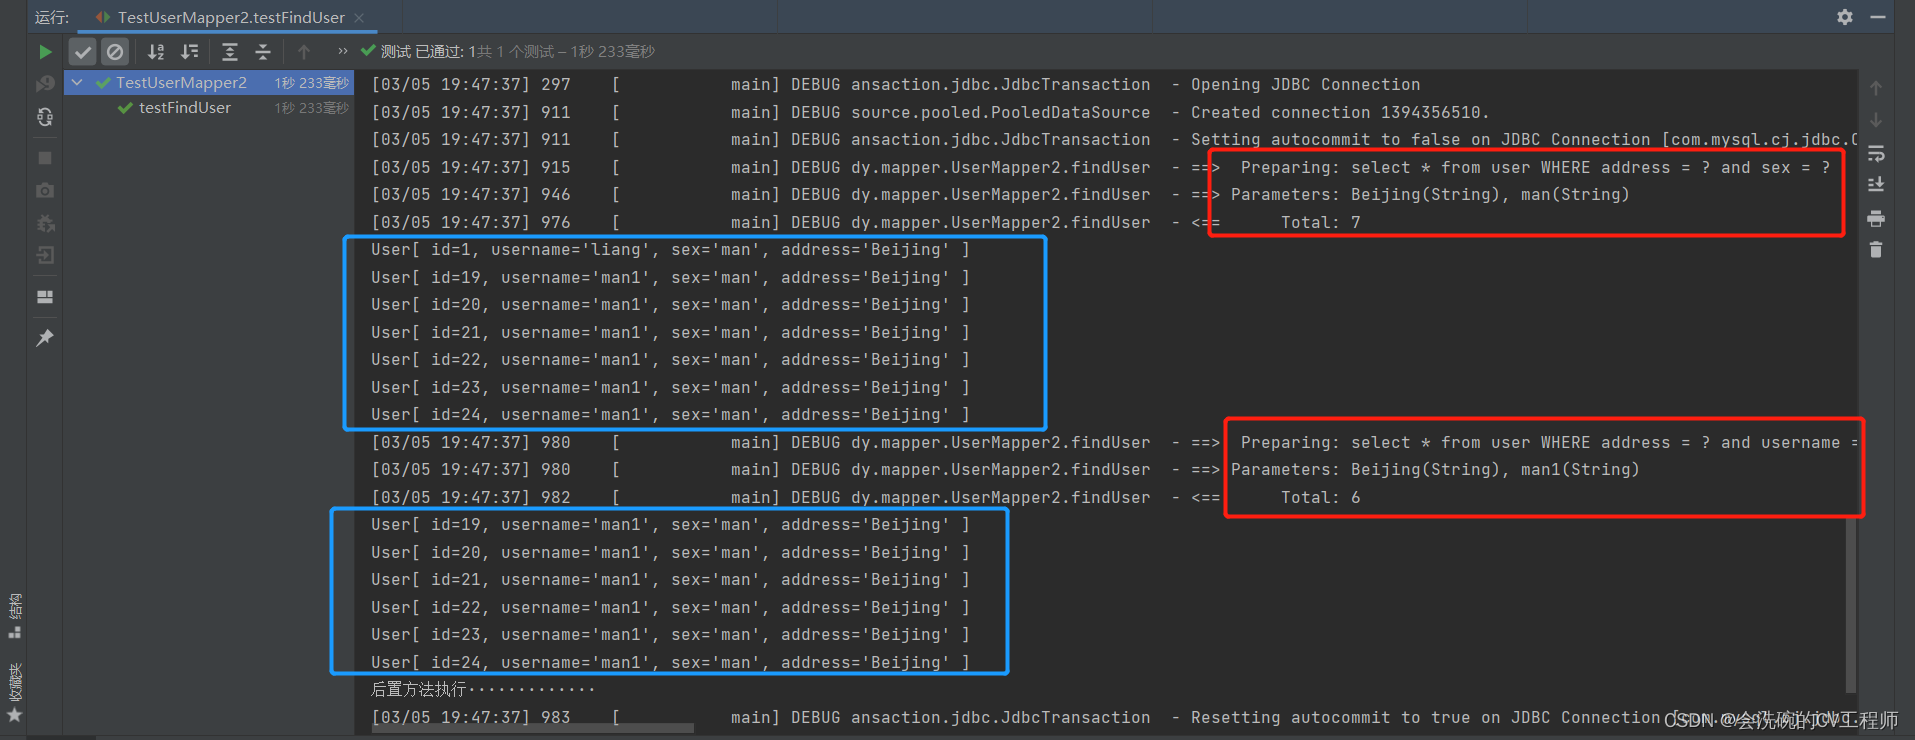Go to previous failed test arrow
This screenshot has width=1915, height=740.
304,51
